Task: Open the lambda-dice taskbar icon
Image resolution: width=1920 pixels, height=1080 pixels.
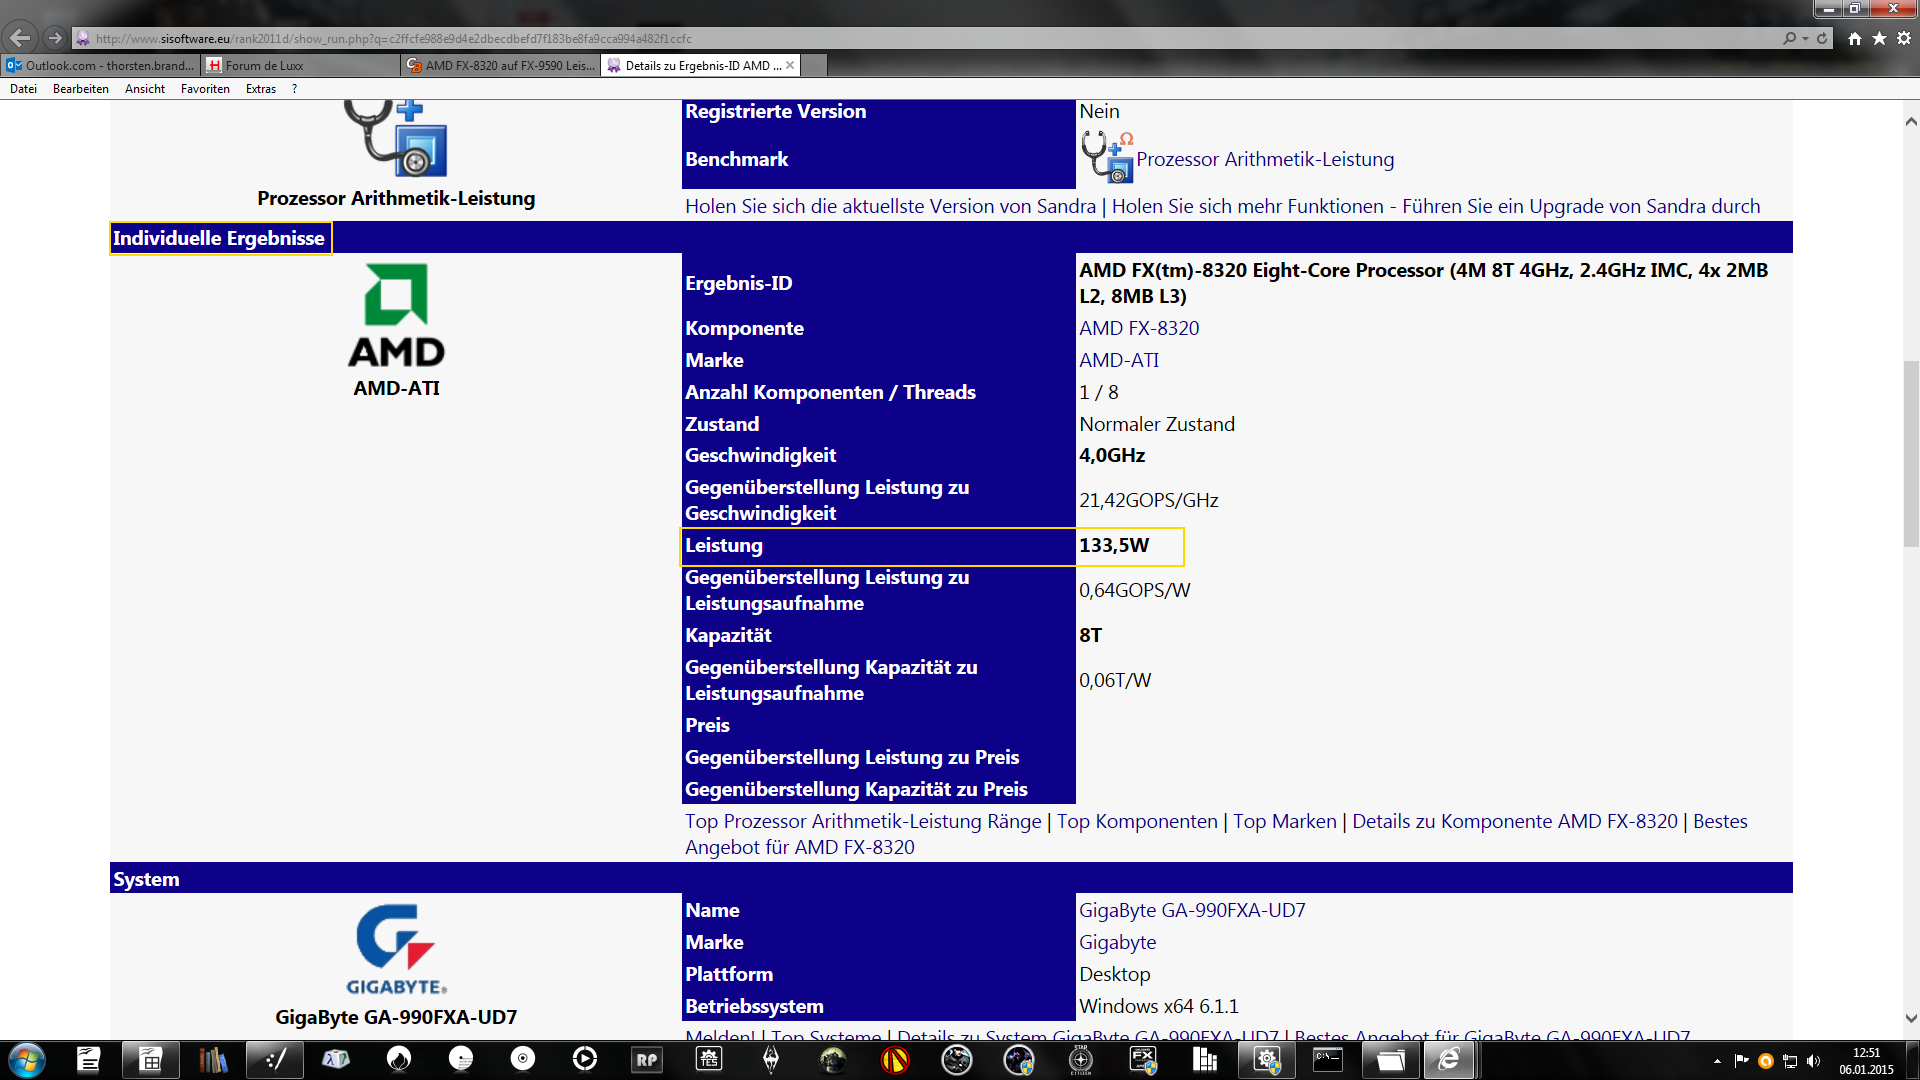Action: pyautogui.click(x=337, y=1059)
